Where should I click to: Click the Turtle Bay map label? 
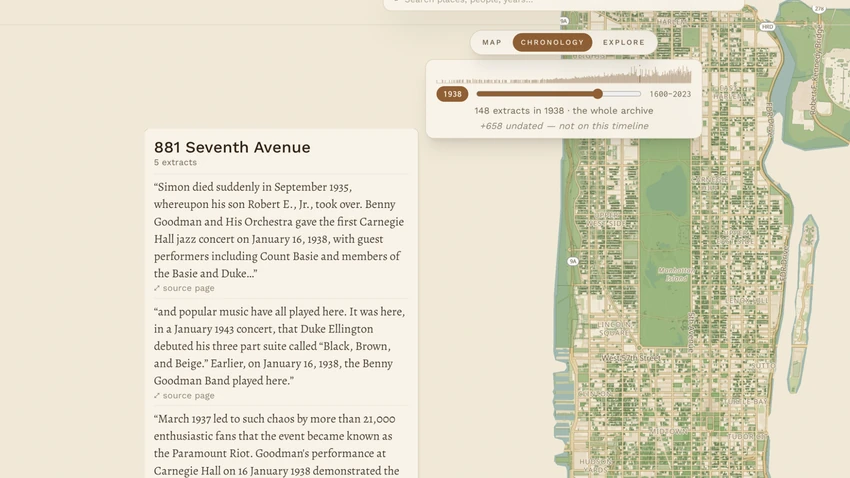[x=747, y=402]
